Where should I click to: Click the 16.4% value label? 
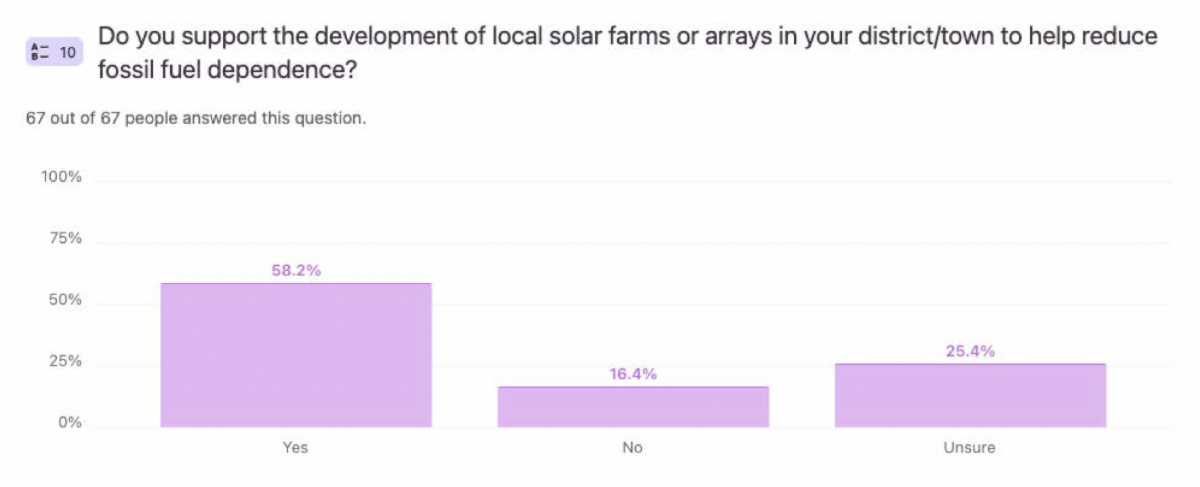tap(633, 374)
